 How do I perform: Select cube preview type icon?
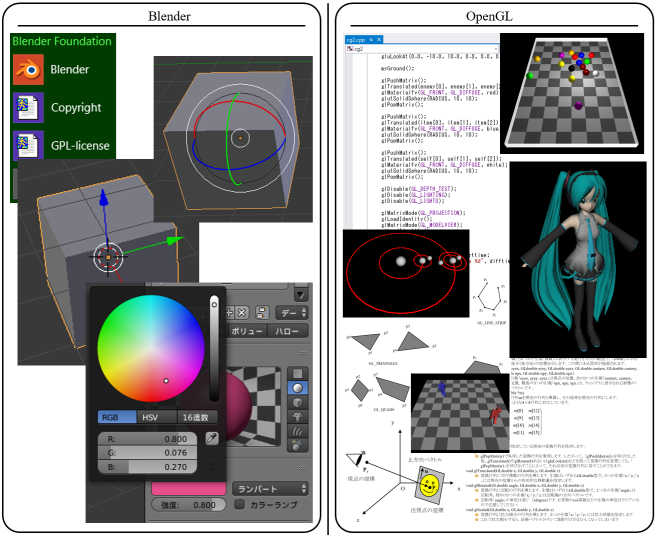pyautogui.click(x=297, y=402)
